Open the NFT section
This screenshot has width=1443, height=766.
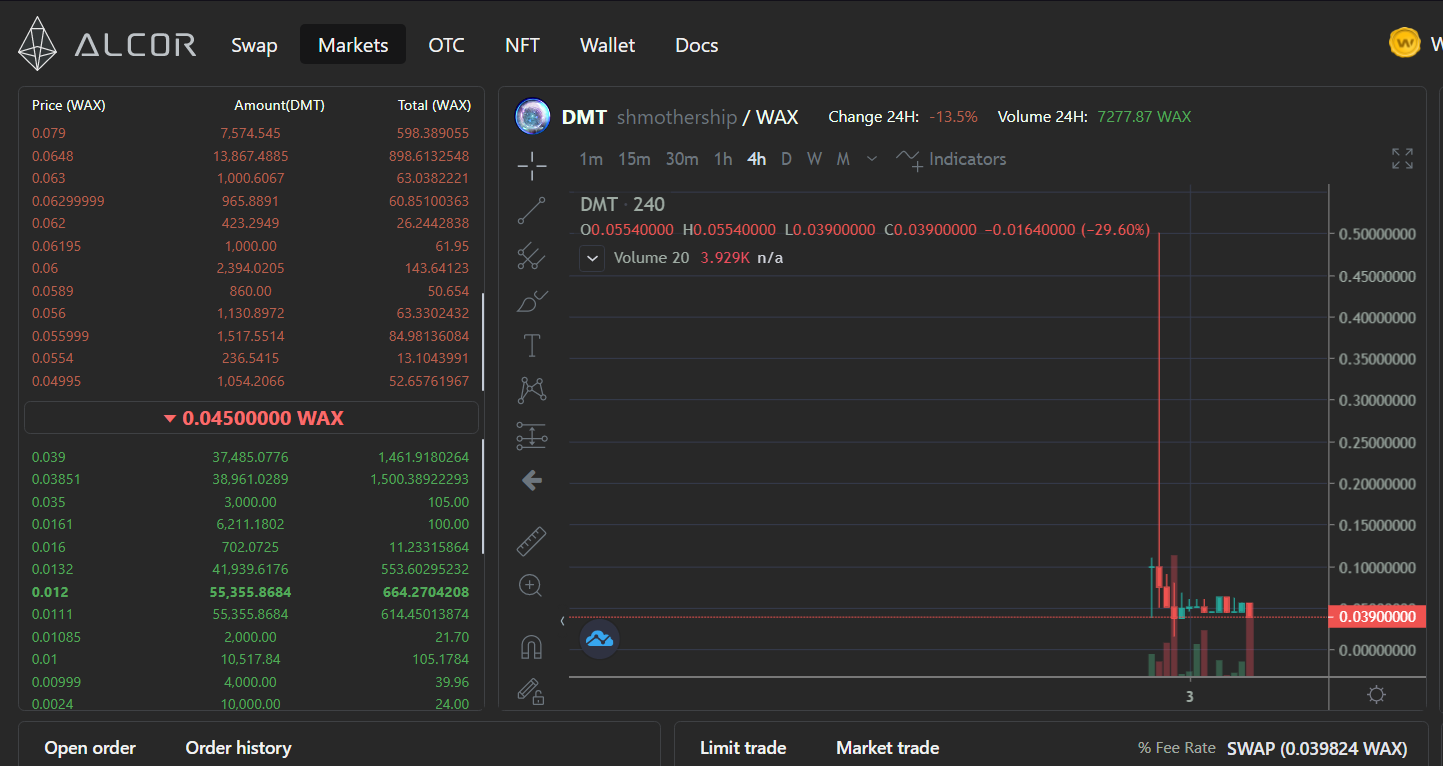[x=522, y=45]
